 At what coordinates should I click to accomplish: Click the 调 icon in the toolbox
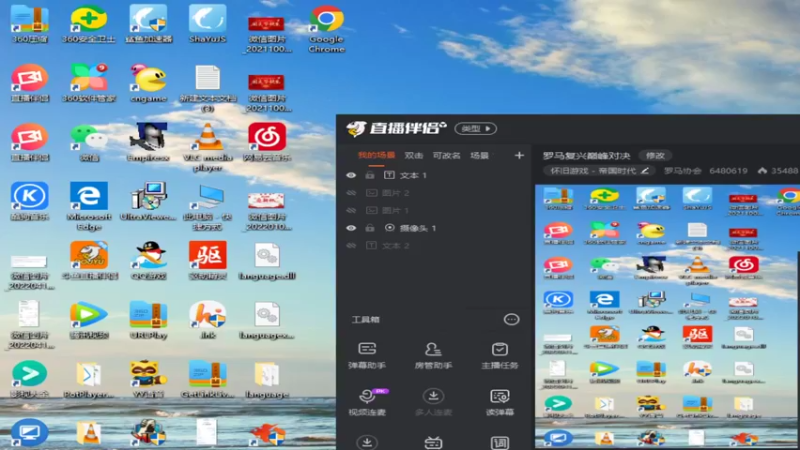point(499,442)
